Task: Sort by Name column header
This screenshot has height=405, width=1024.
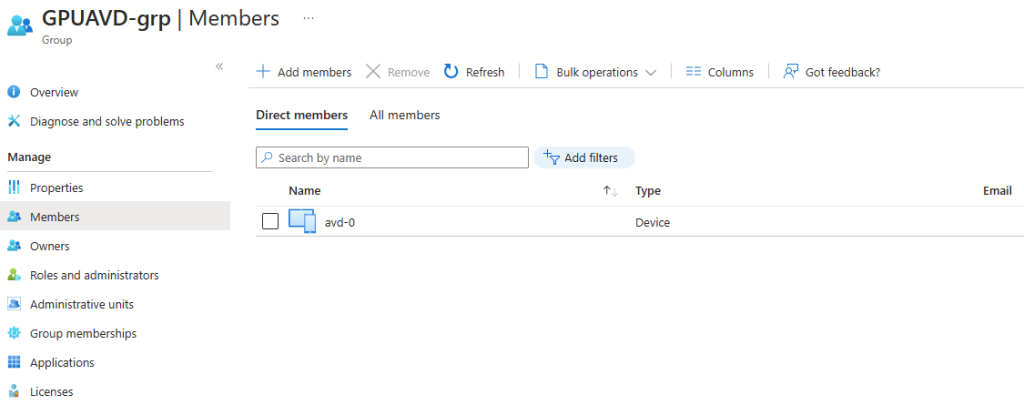Action: 304,191
